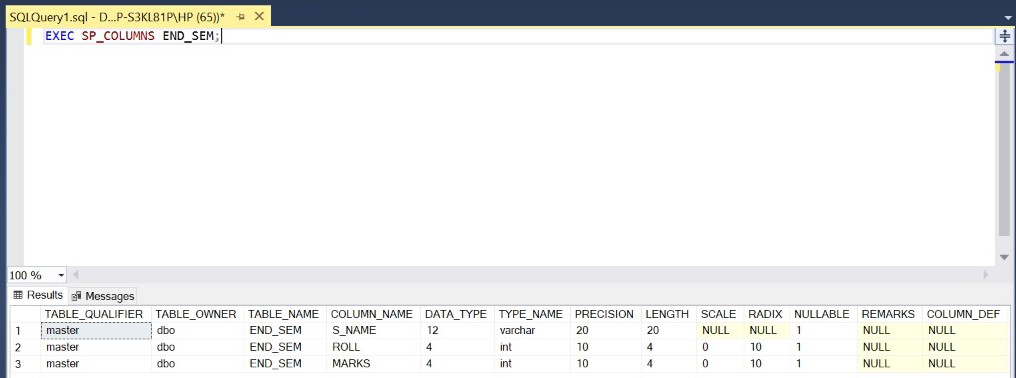Open the 100 % zoom dropdown

tap(36, 275)
